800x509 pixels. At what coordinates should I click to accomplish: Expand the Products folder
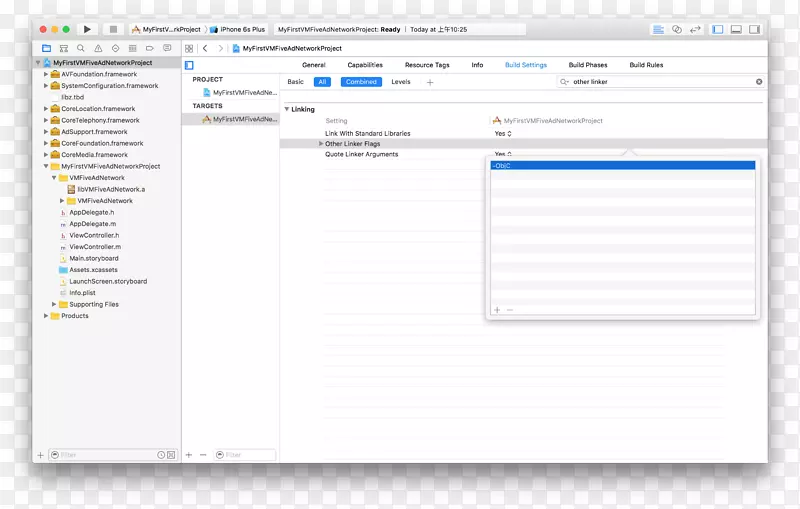46,316
